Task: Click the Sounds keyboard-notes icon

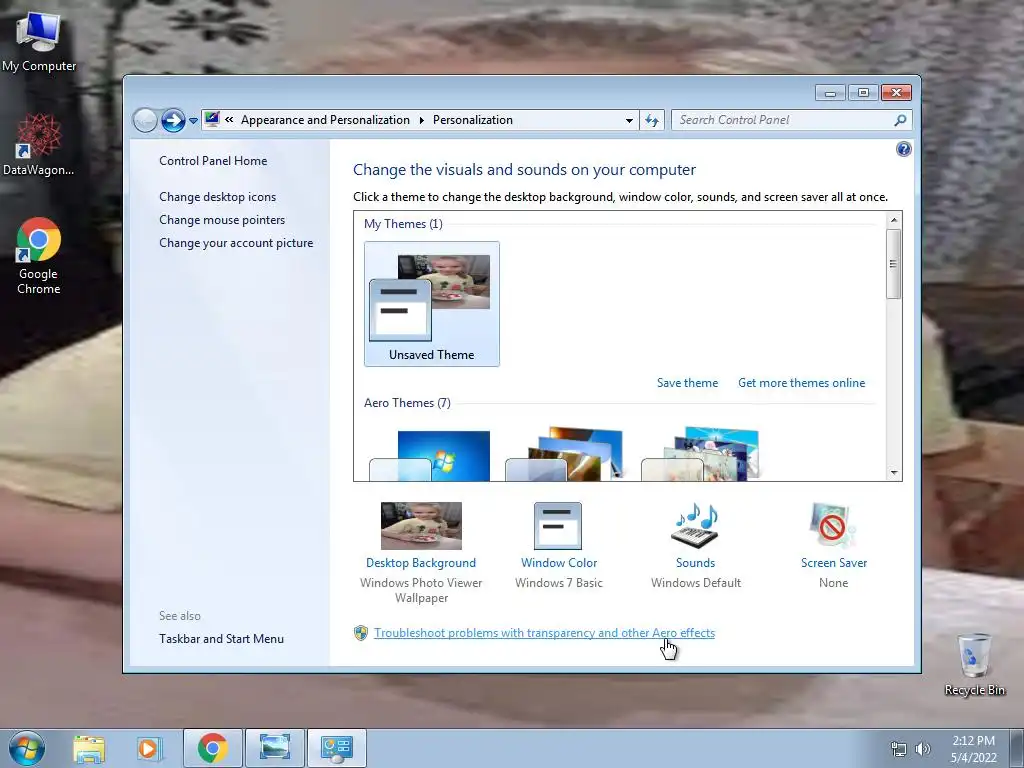Action: pos(695,526)
